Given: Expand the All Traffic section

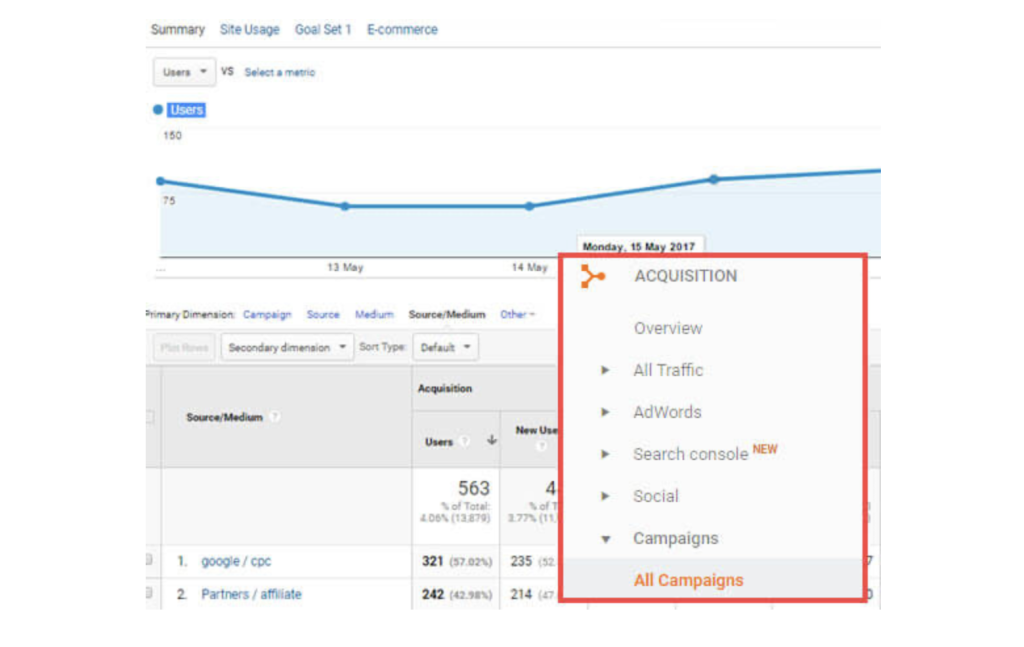Looking at the screenshot, I should [x=605, y=370].
